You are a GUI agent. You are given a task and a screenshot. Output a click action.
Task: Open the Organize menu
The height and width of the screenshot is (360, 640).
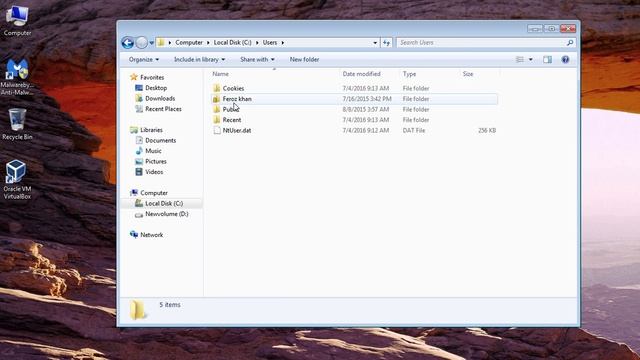pyautogui.click(x=144, y=60)
